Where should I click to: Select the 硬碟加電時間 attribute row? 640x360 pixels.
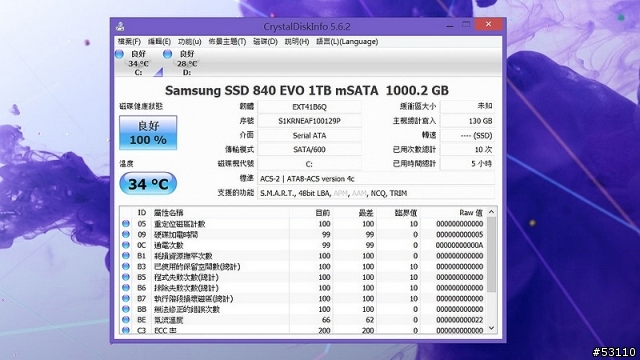click(x=303, y=234)
